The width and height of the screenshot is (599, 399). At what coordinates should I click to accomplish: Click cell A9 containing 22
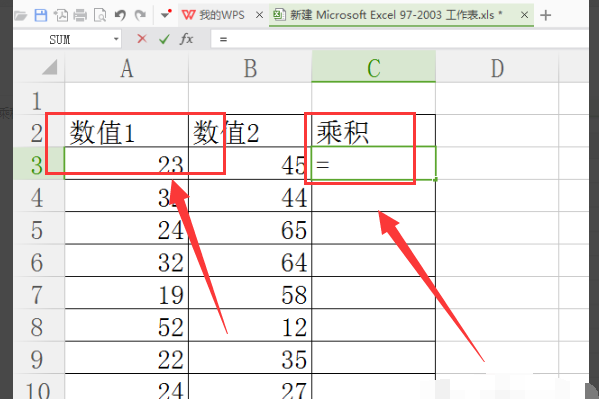pyautogui.click(x=127, y=358)
